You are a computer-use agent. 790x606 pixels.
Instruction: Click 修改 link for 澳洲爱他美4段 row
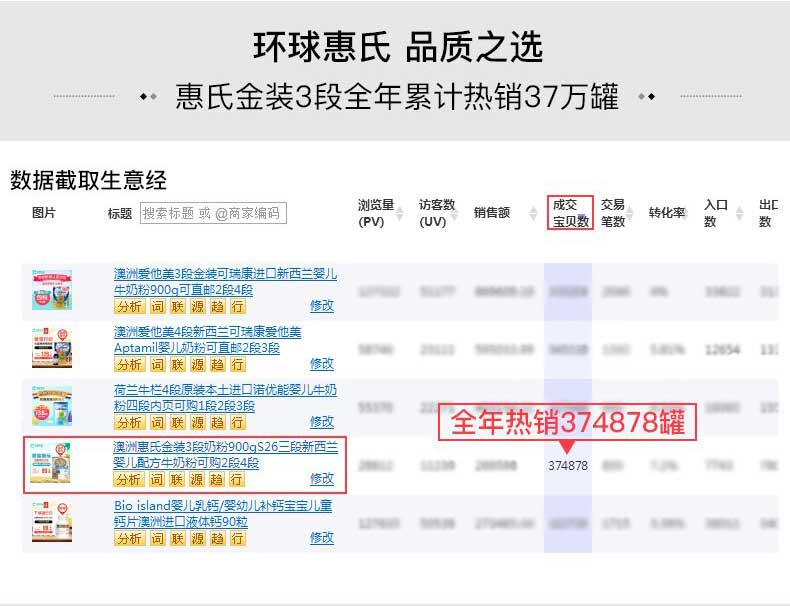322,363
